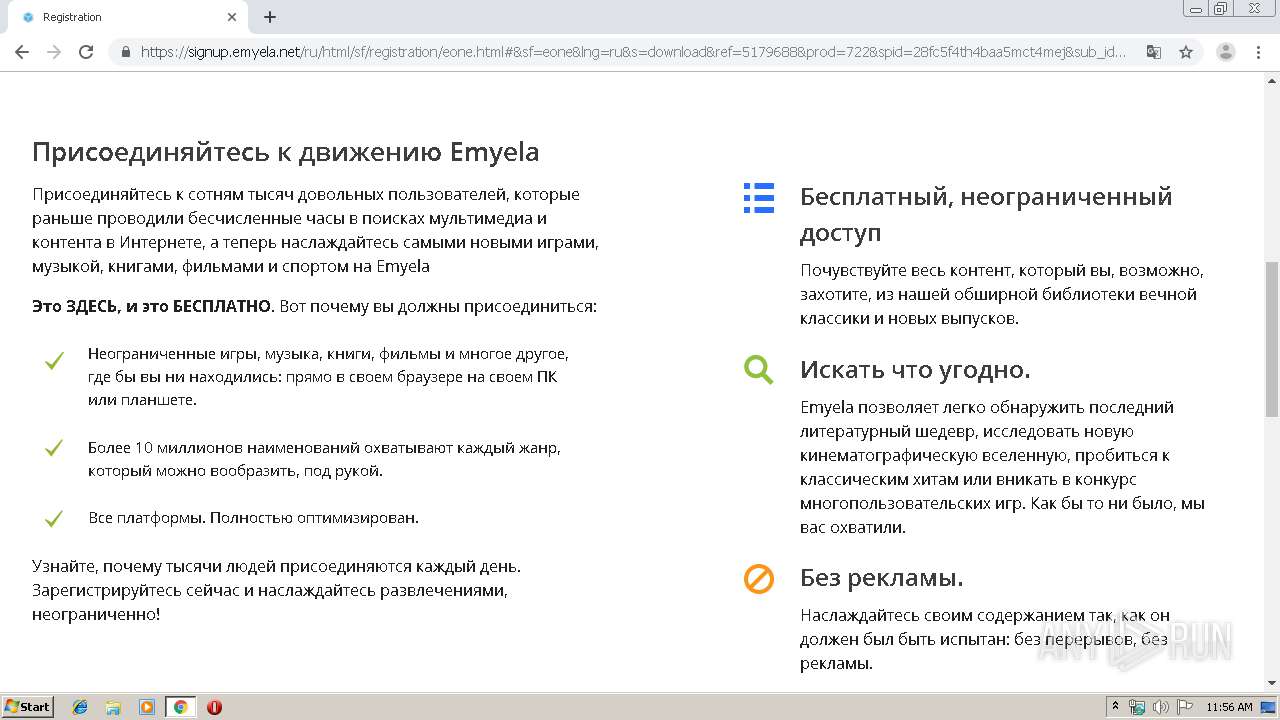Click the address bar URL
This screenshot has height=720, width=1280.
tap(633, 52)
